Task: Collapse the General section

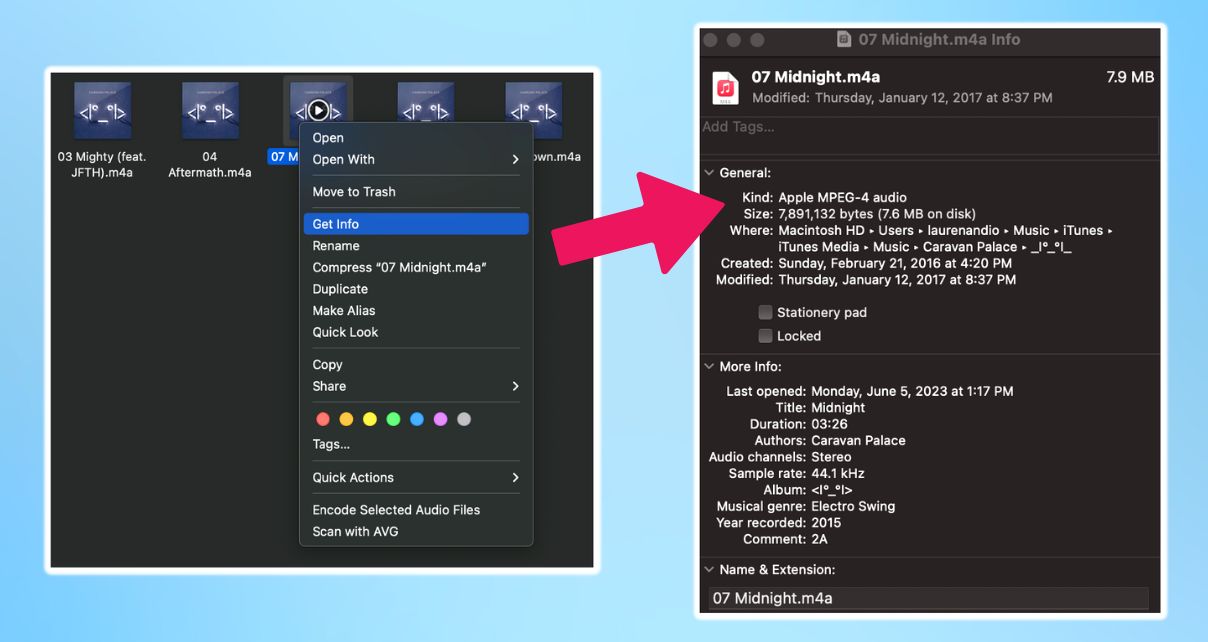Action: click(709, 172)
